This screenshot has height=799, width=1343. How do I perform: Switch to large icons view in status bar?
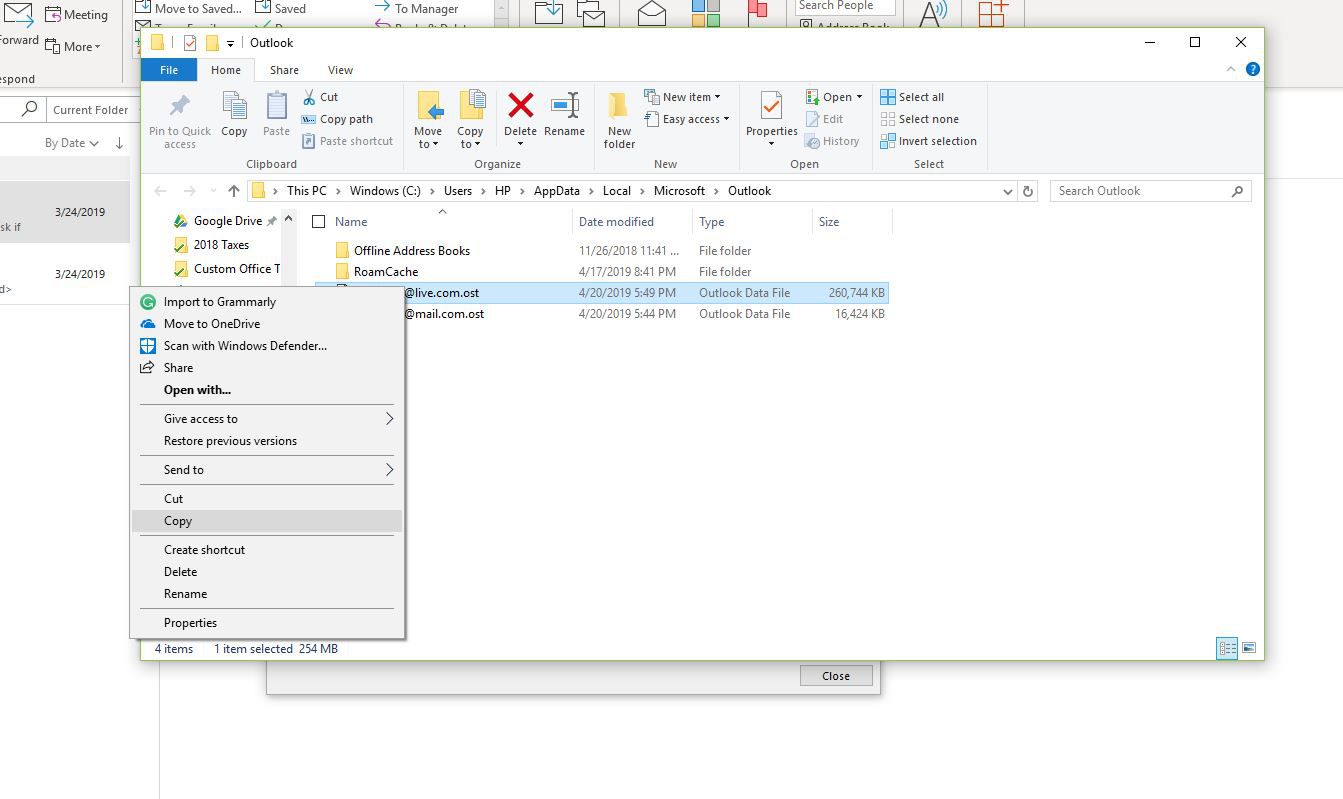coord(1248,648)
